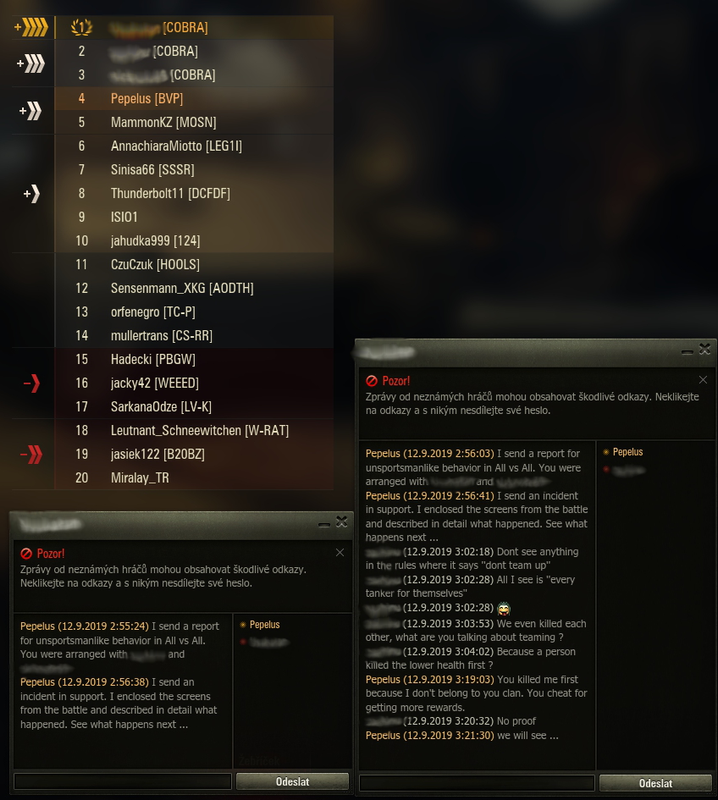The height and width of the screenshot is (800, 718).
Task: Click the white triple-chevron promotion icon
Action: (x=31, y=64)
